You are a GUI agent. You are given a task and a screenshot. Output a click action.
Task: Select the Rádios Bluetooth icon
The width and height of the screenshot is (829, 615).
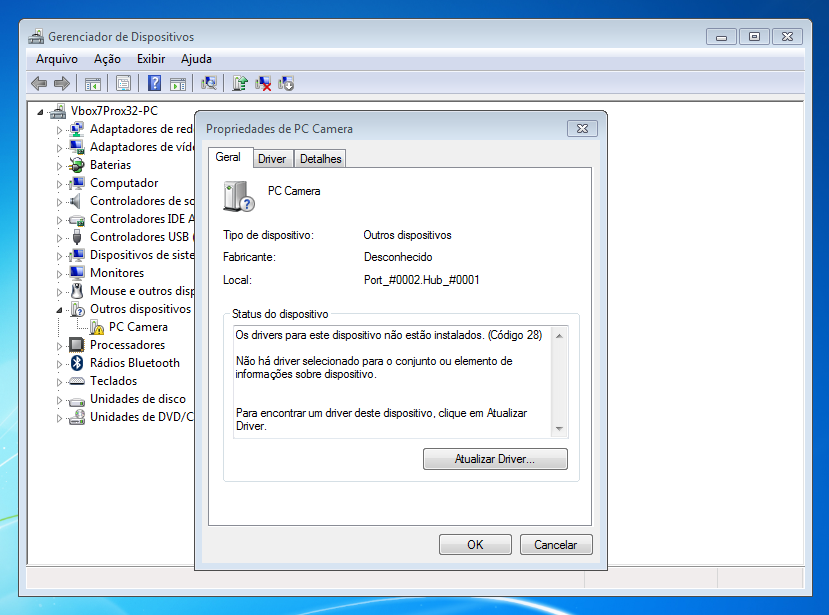[x=77, y=363]
